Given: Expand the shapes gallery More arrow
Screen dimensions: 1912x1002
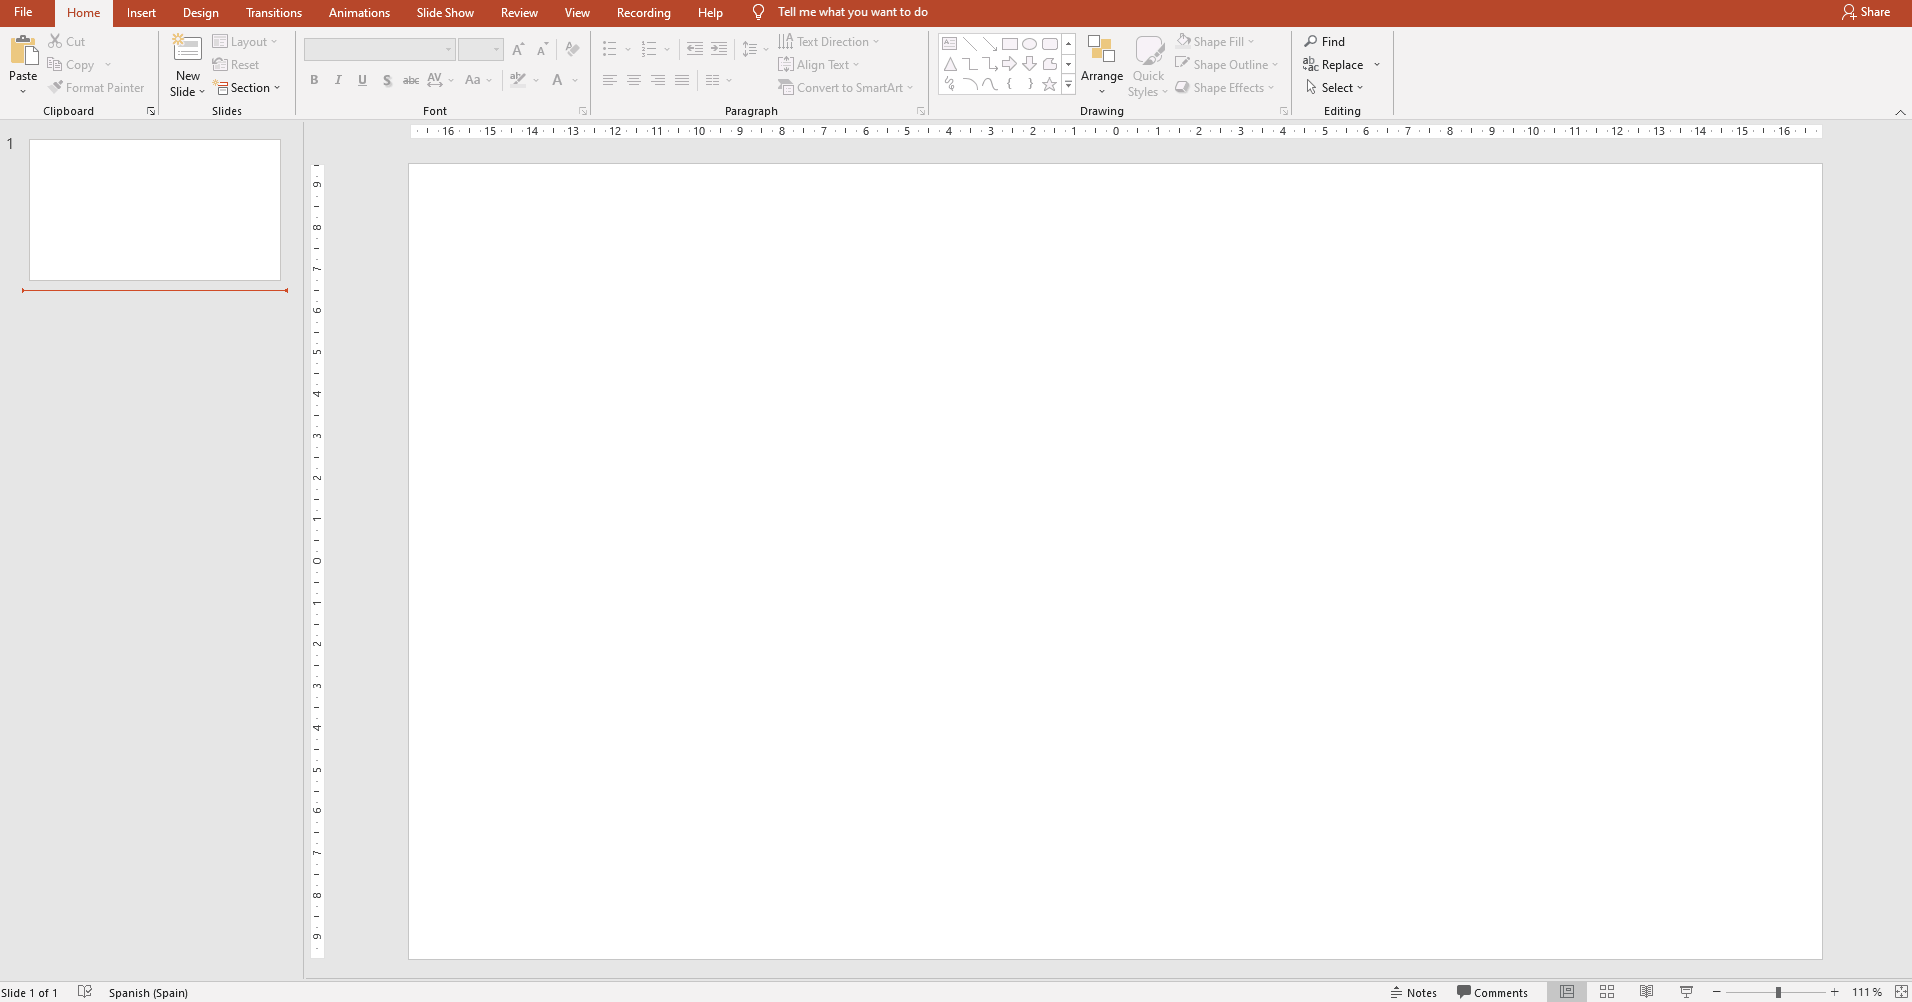Looking at the screenshot, I should (1068, 86).
